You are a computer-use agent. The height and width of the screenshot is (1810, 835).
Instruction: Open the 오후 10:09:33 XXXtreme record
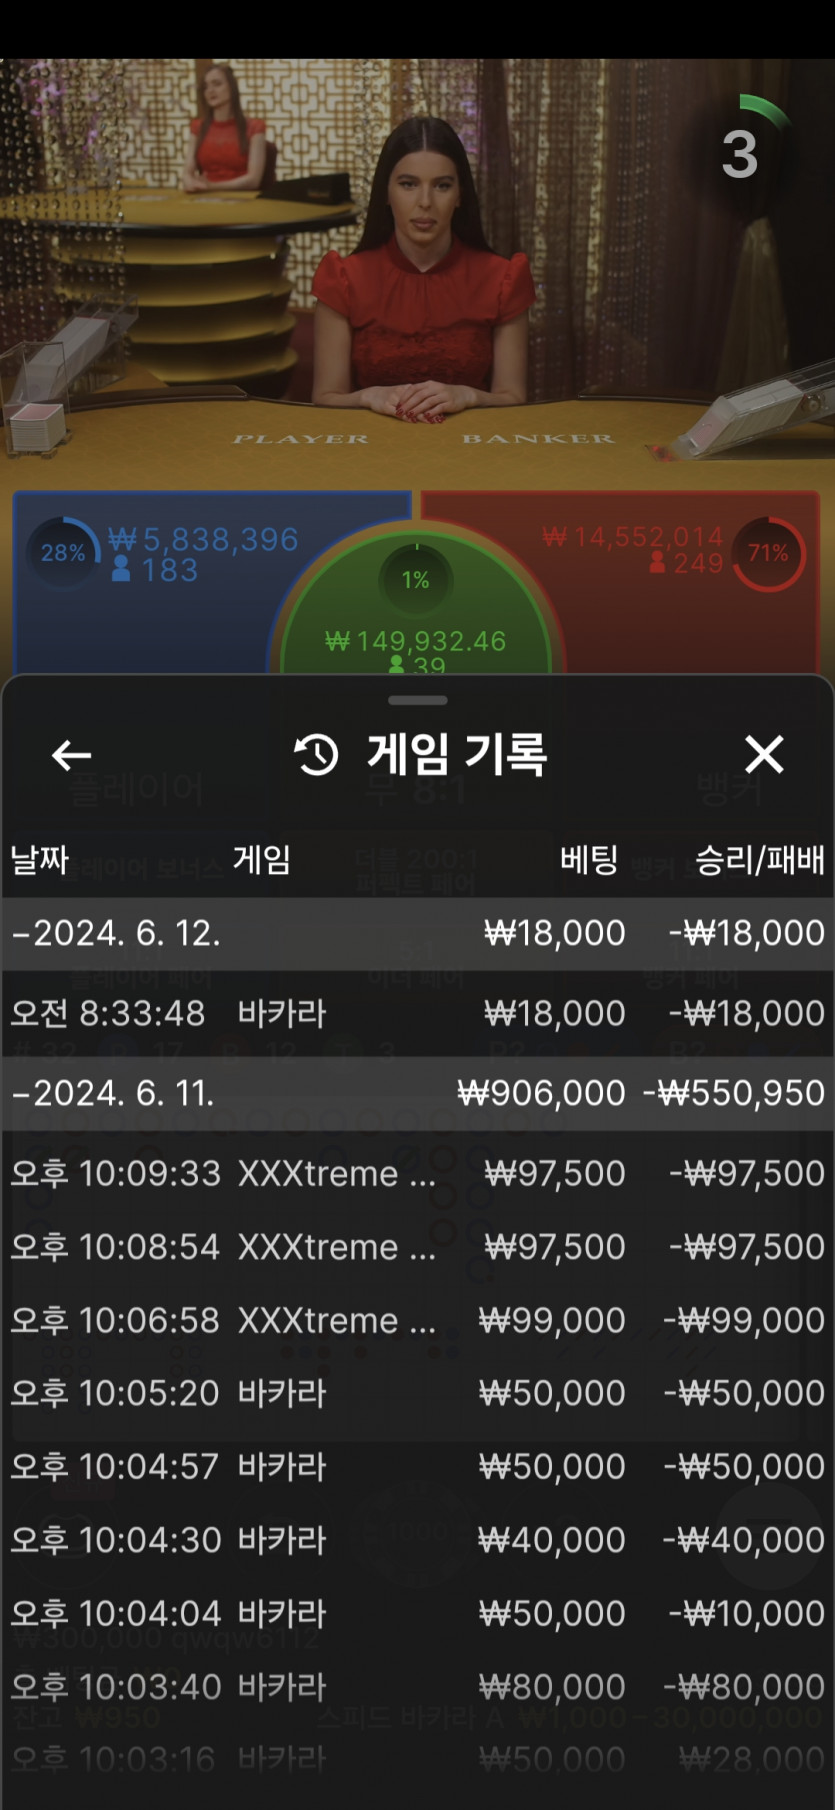(417, 1173)
